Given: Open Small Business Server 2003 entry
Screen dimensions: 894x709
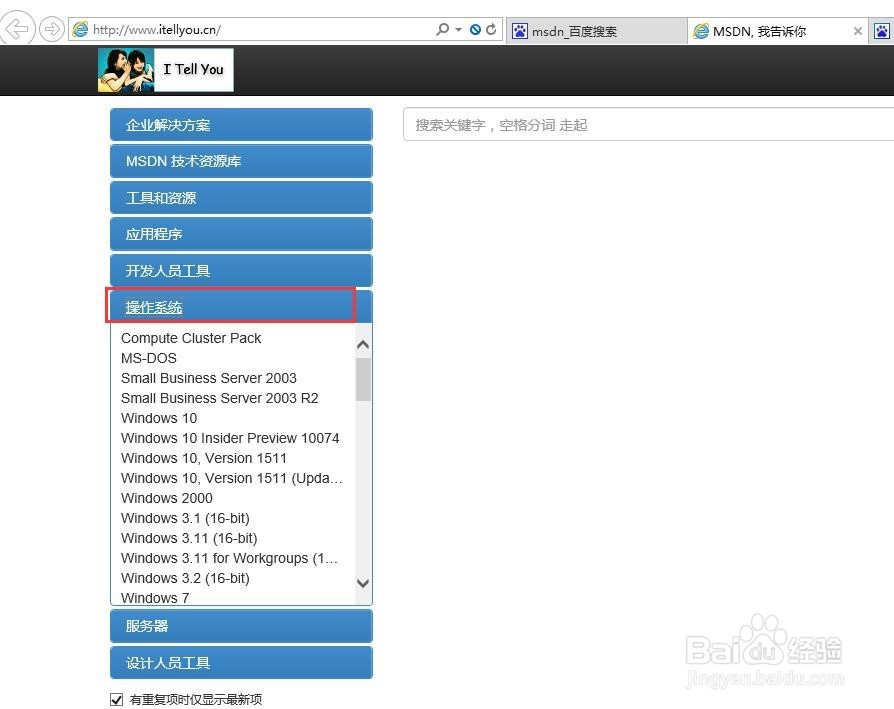Looking at the screenshot, I should pos(209,378).
